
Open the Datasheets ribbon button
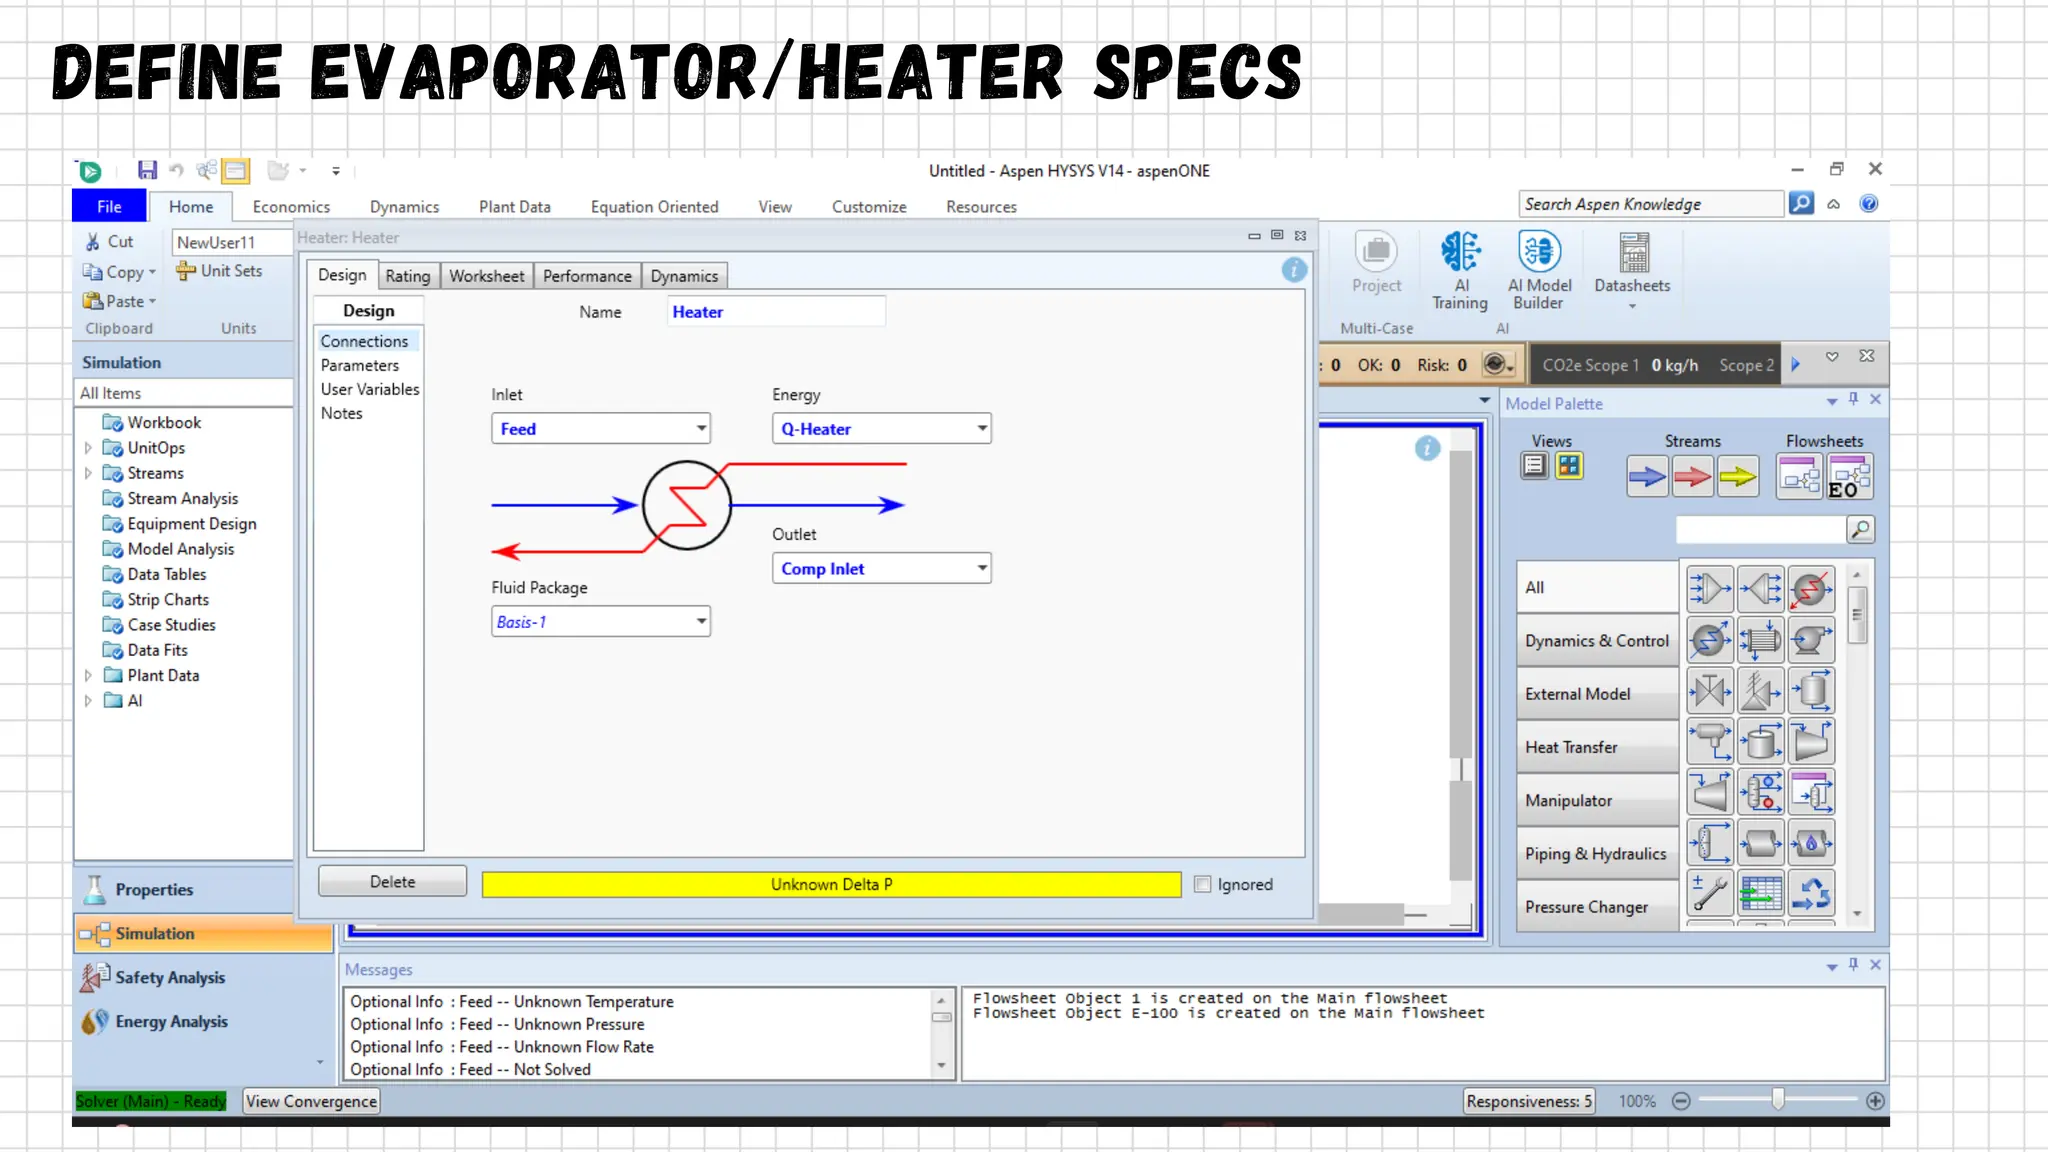[x=1632, y=271]
